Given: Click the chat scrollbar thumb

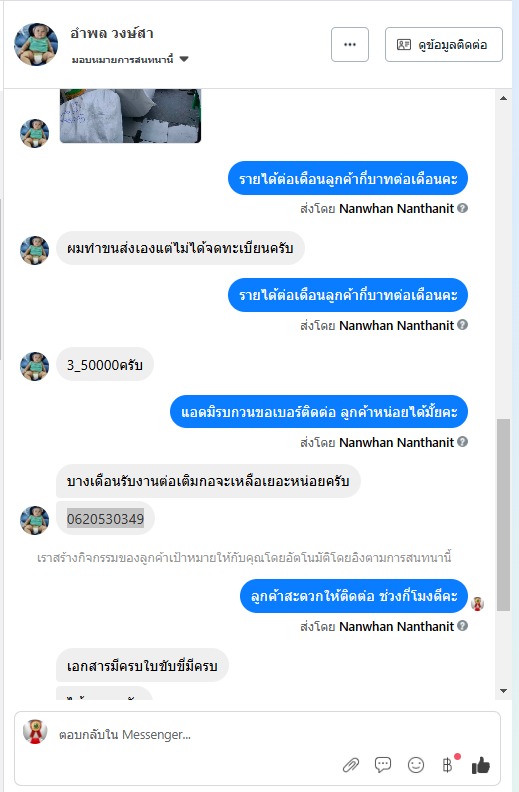Looking at the screenshot, I should pyautogui.click(x=503, y=514).
